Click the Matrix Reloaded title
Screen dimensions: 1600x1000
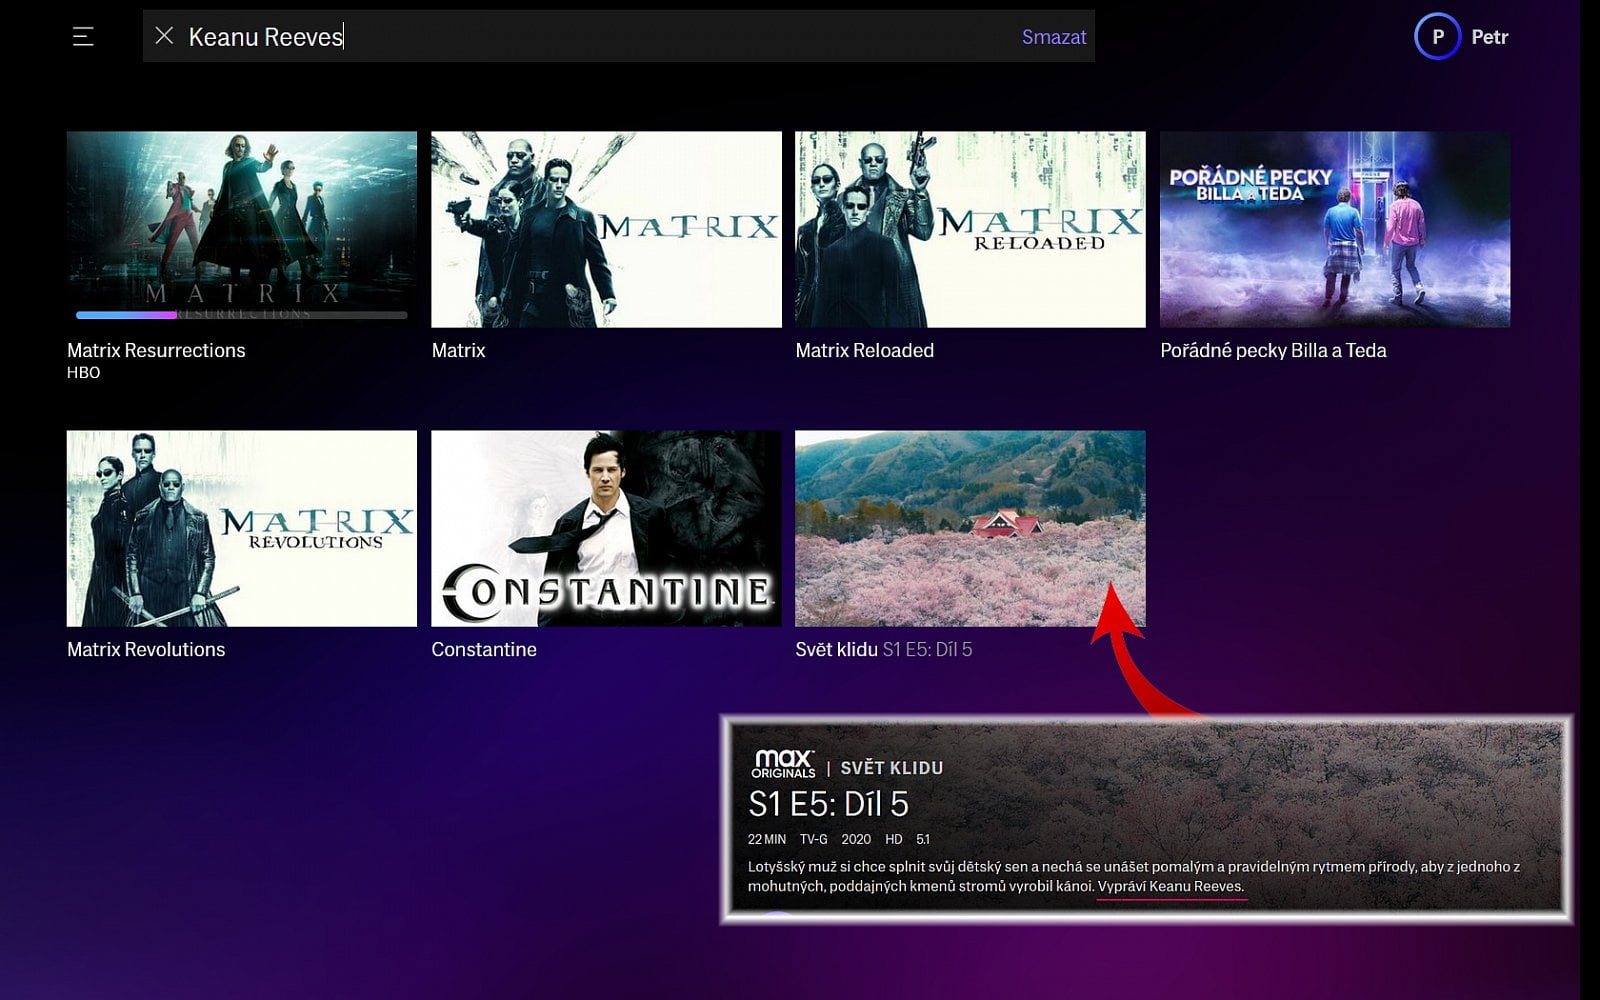865,350
